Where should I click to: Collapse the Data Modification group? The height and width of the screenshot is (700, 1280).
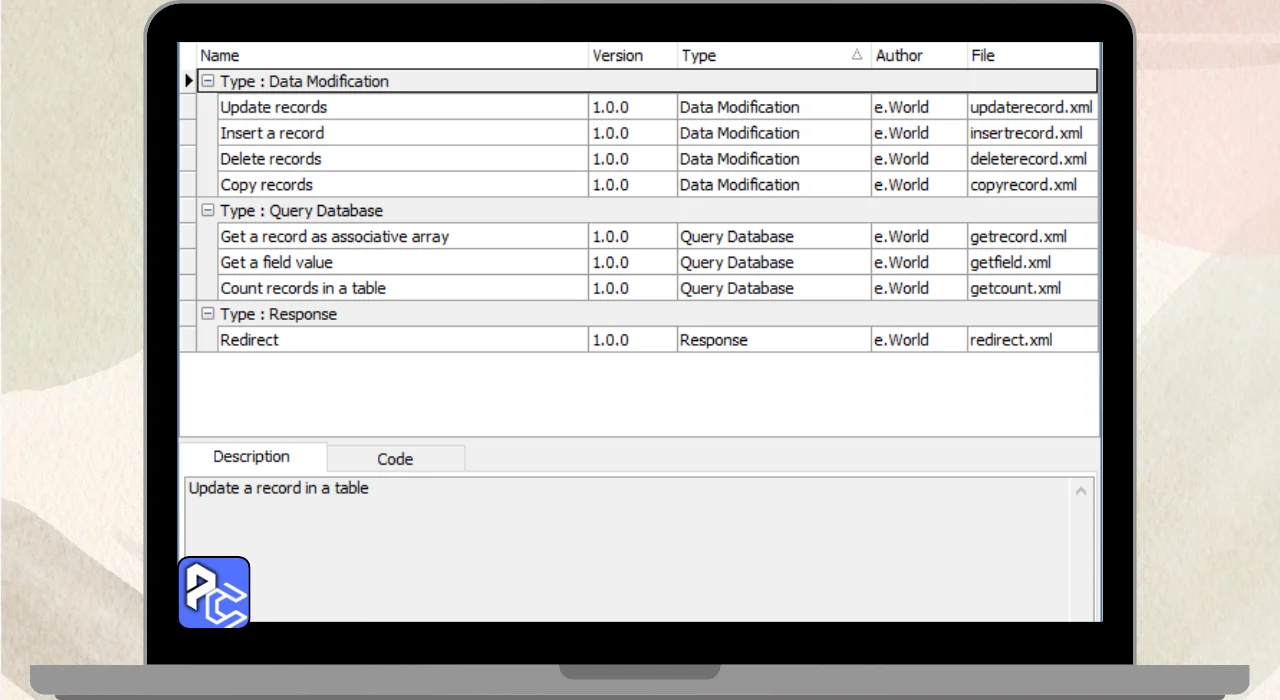click(x=208, y=82)
